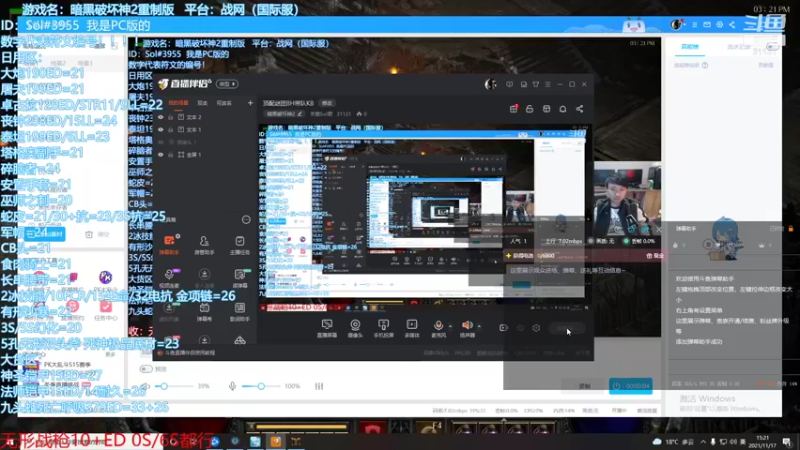Click the share icon in companion toolbar
Screen dimensions: 800x450
580,109
